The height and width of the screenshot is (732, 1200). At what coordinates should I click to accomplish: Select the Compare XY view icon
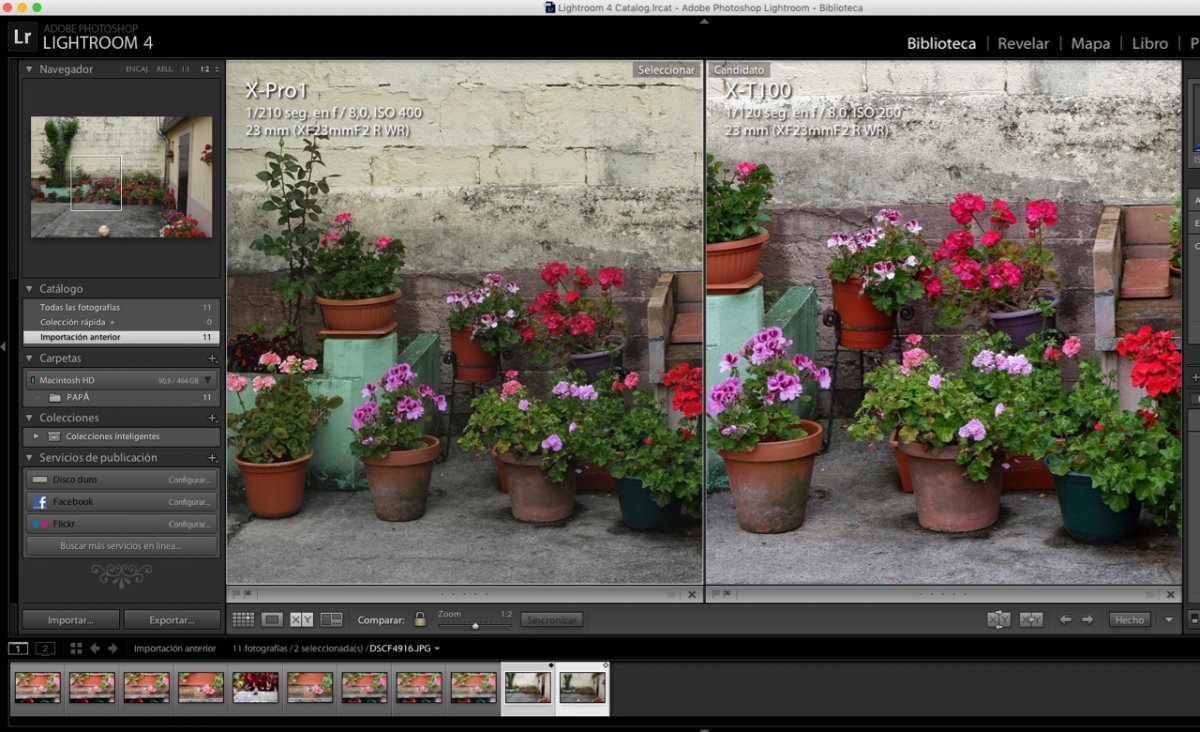pos(301,620)
